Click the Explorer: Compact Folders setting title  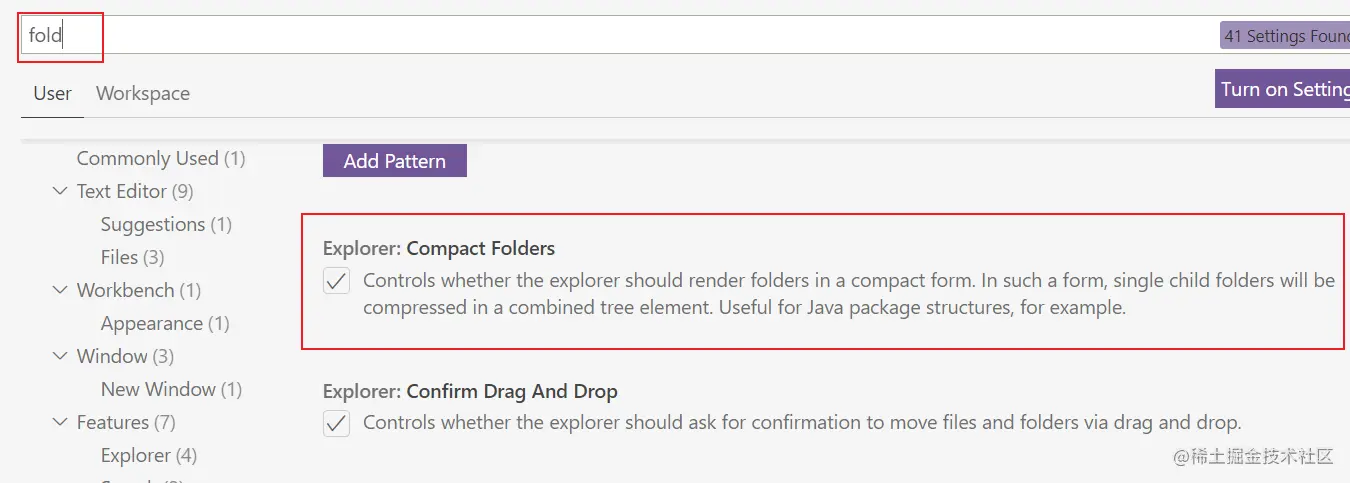[438, 248]
